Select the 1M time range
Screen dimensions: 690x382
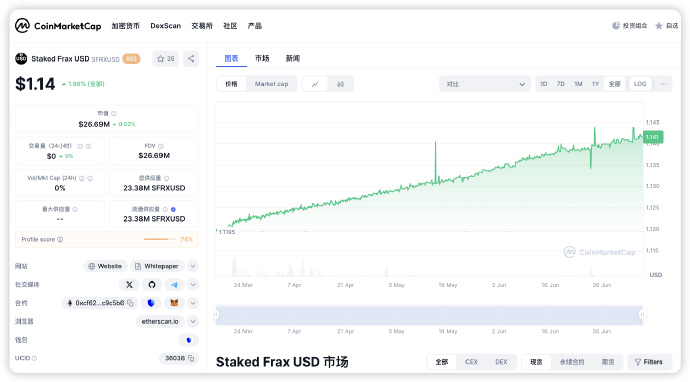pos(578,84)
